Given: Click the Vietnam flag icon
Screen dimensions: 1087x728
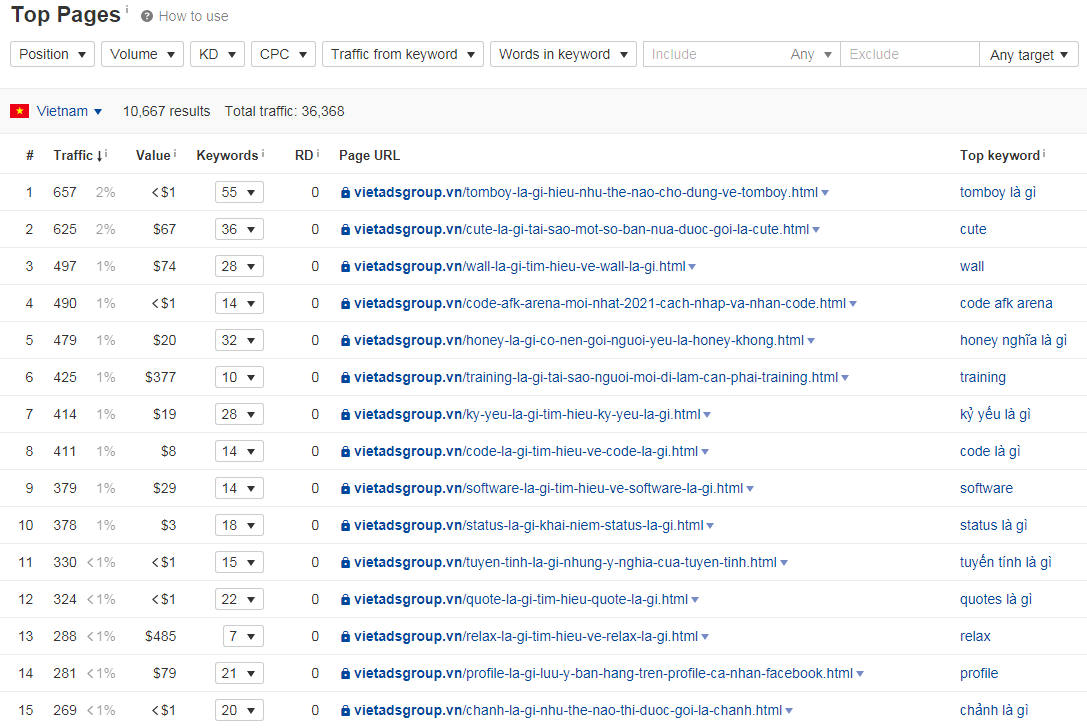Looking at the screenshot, I should pos(19,111).
